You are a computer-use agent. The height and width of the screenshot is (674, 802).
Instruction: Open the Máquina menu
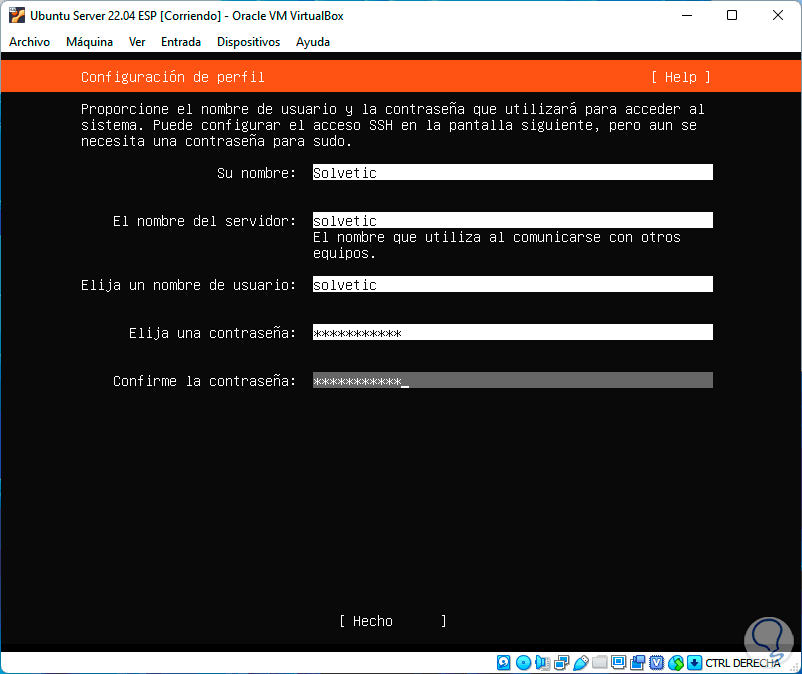(x=90, y=42)
